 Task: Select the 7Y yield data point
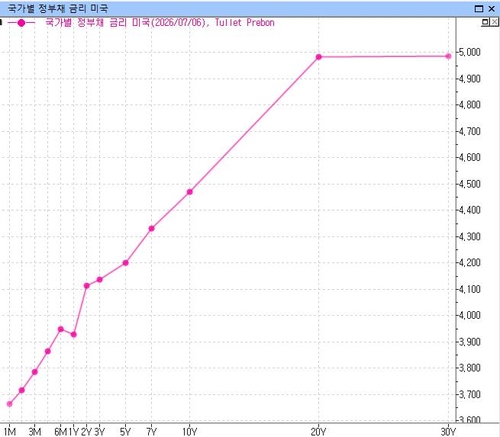point(151,228)
